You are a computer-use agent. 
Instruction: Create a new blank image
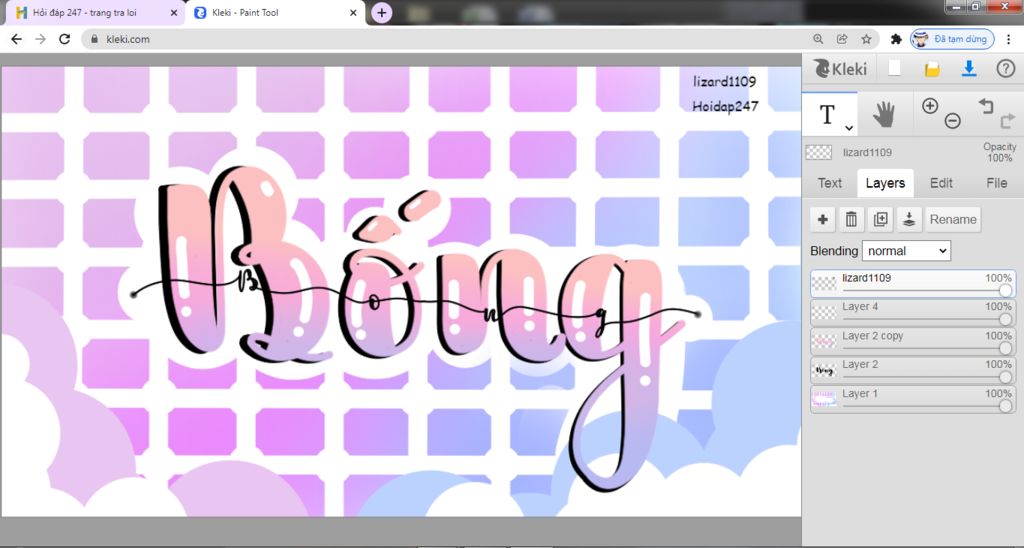tap(894, 68)
